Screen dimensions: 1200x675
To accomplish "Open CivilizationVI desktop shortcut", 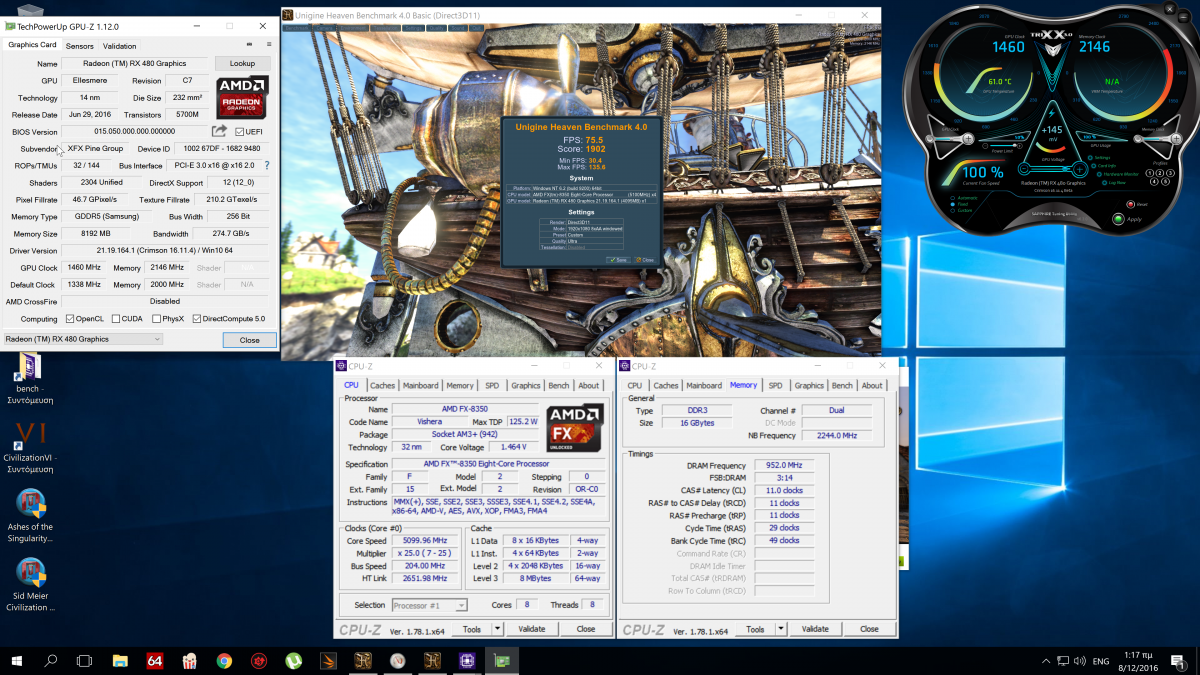I will 28,447.
